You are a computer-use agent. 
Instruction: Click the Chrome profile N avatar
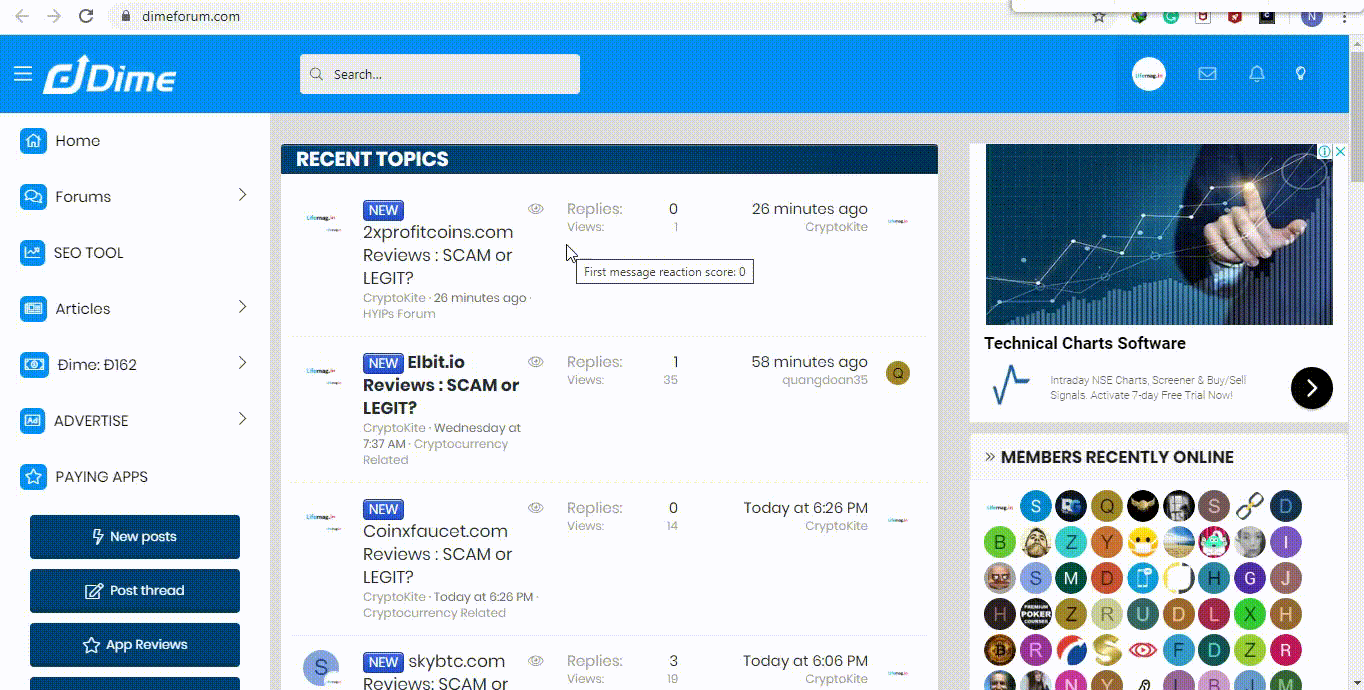[1311, 17]
